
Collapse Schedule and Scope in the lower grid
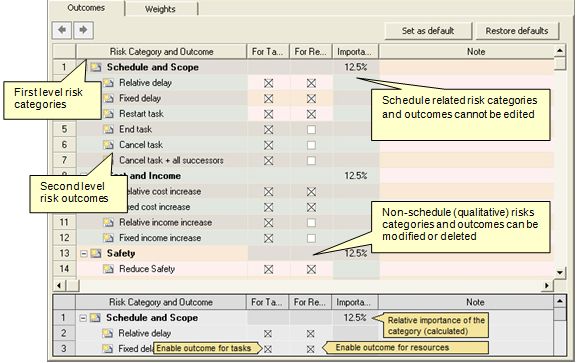coord(83,318)
